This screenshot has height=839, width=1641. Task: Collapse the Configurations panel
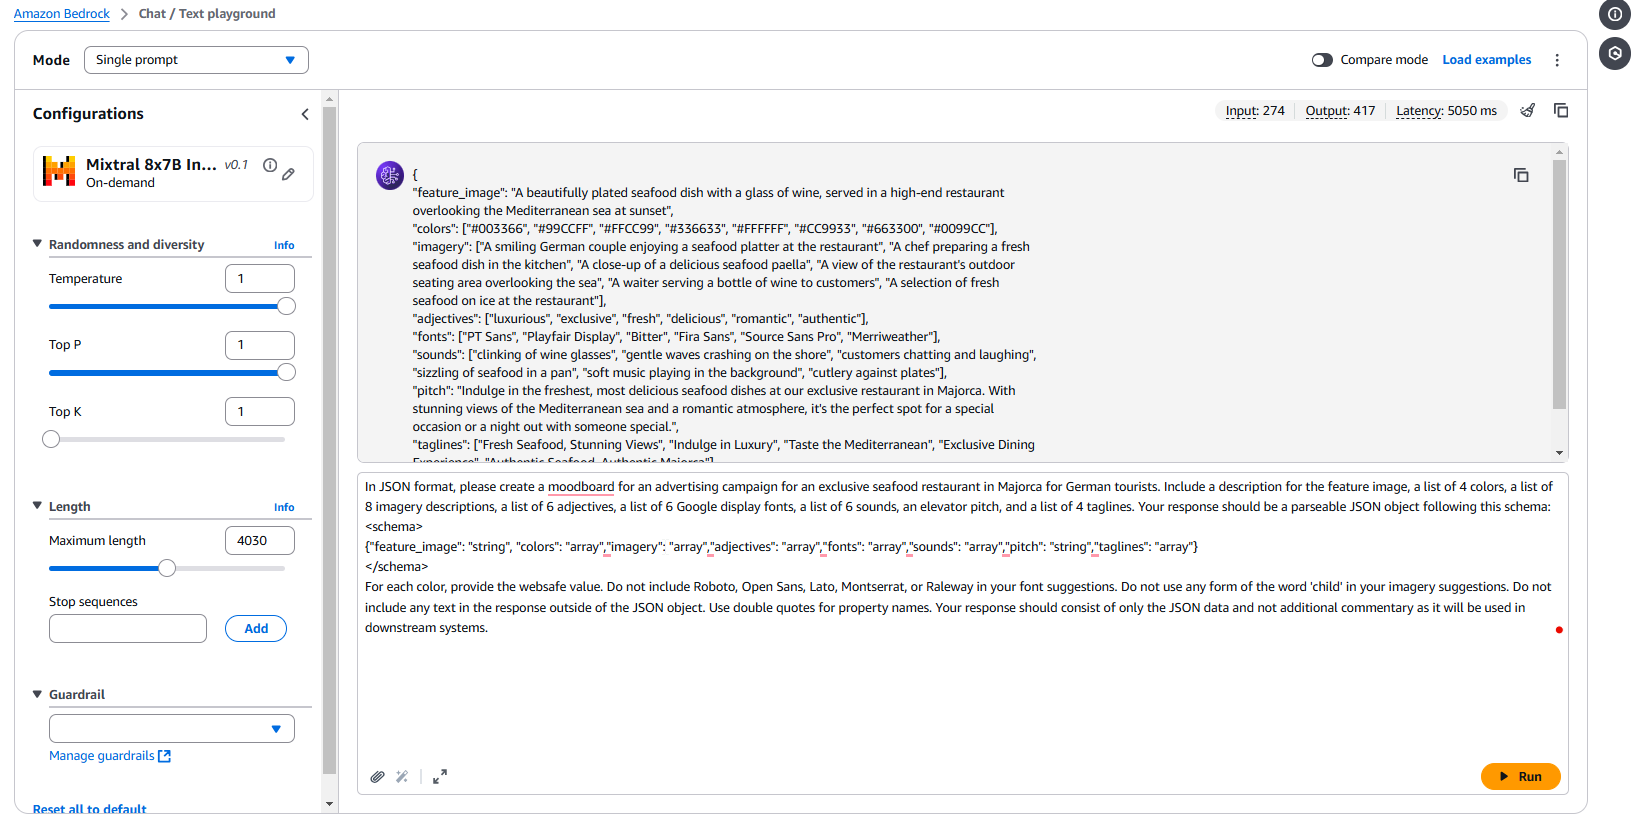305,114
